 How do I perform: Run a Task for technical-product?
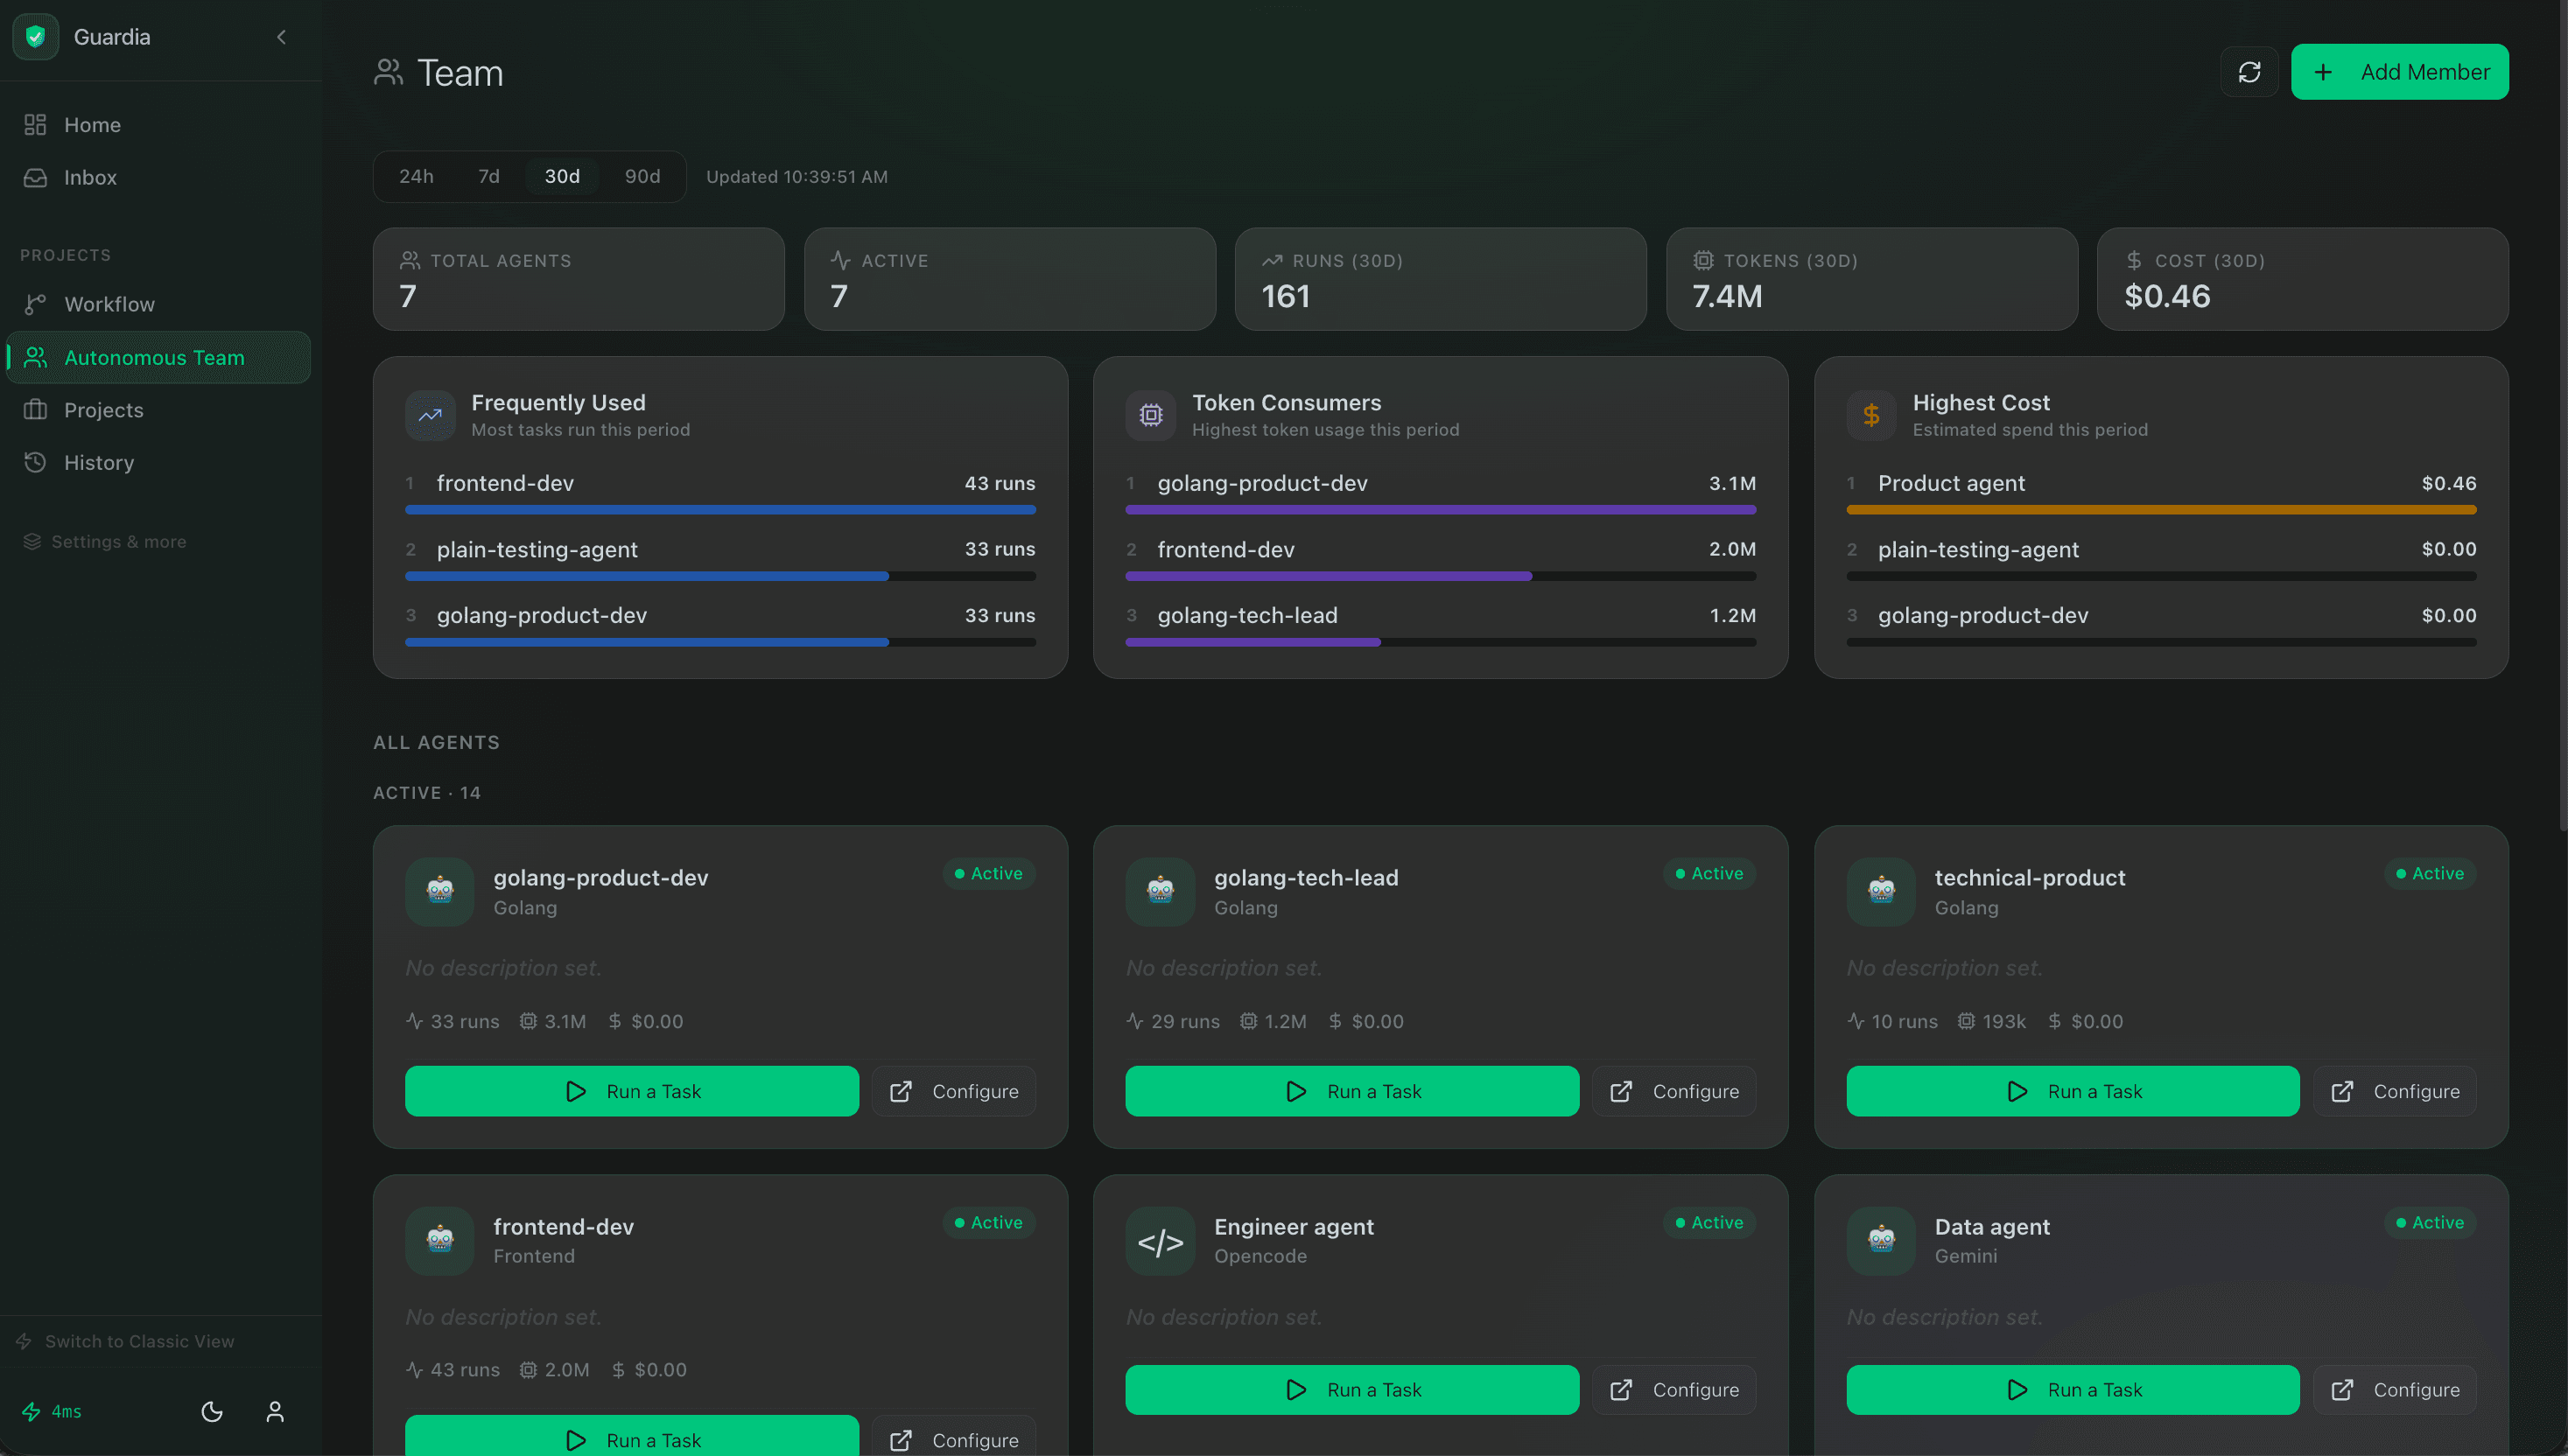(2073, 1091)
